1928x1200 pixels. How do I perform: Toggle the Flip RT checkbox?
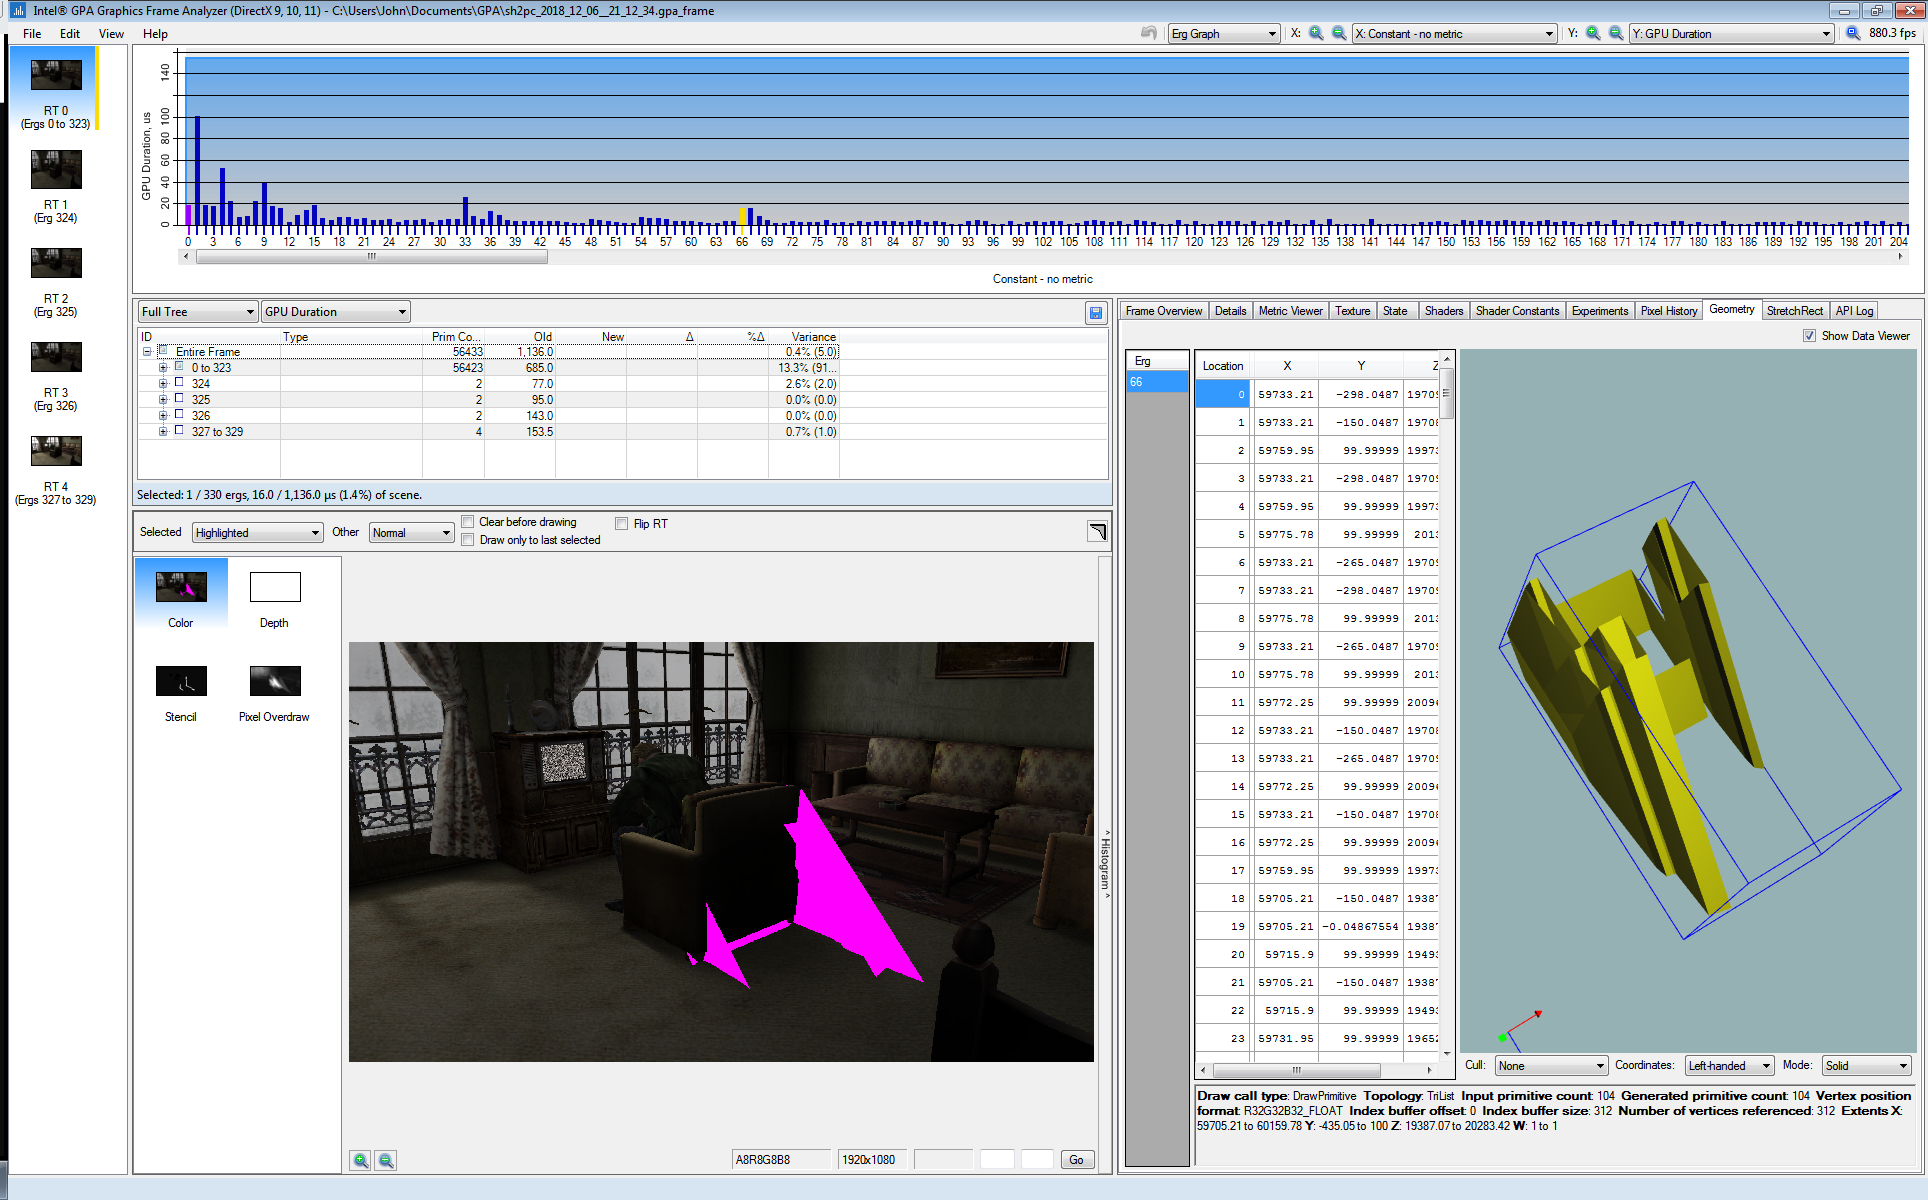(621, 523)
